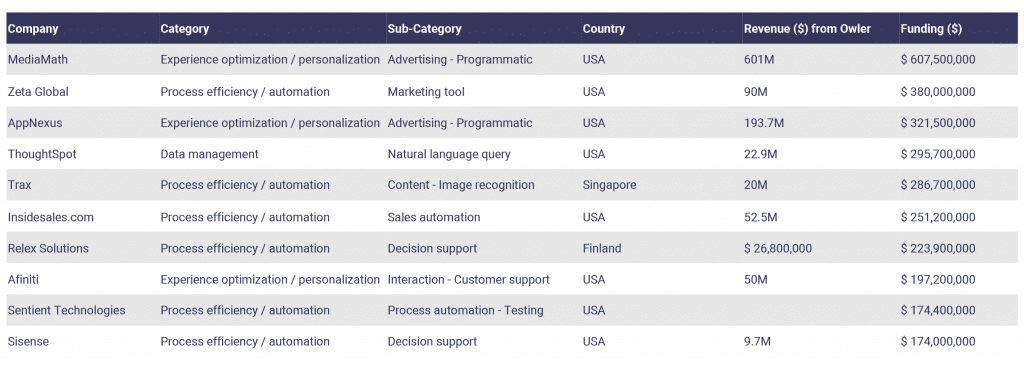Select AppNexus in the Company column
The height and width of the screenshot is (373, 1024).
pyautogui.click(x=35, y=123)
